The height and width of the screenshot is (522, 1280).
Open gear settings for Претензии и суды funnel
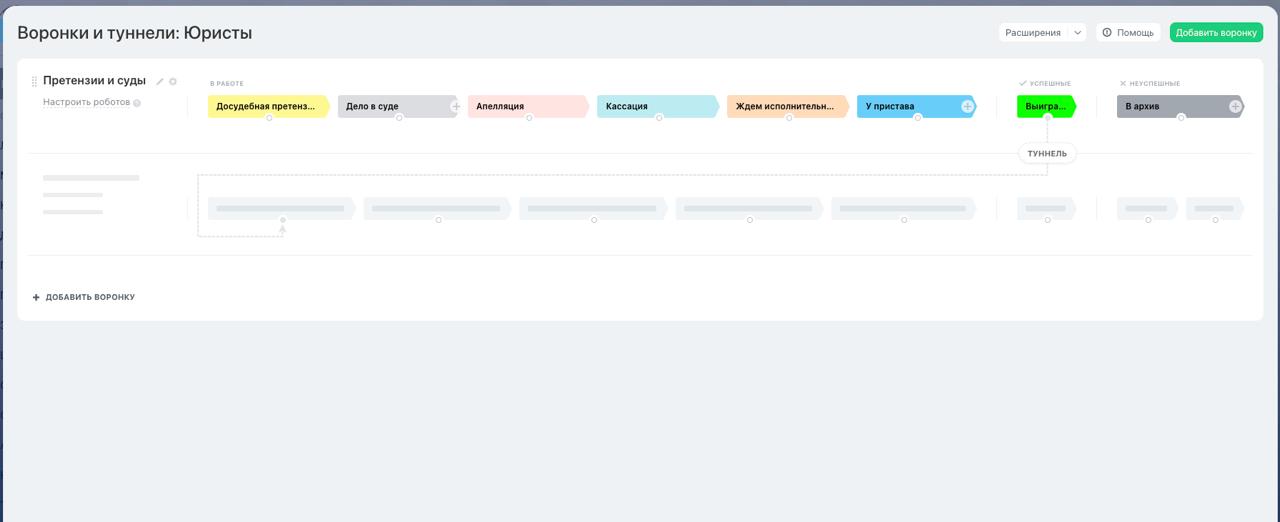click(x=173, y=82)
